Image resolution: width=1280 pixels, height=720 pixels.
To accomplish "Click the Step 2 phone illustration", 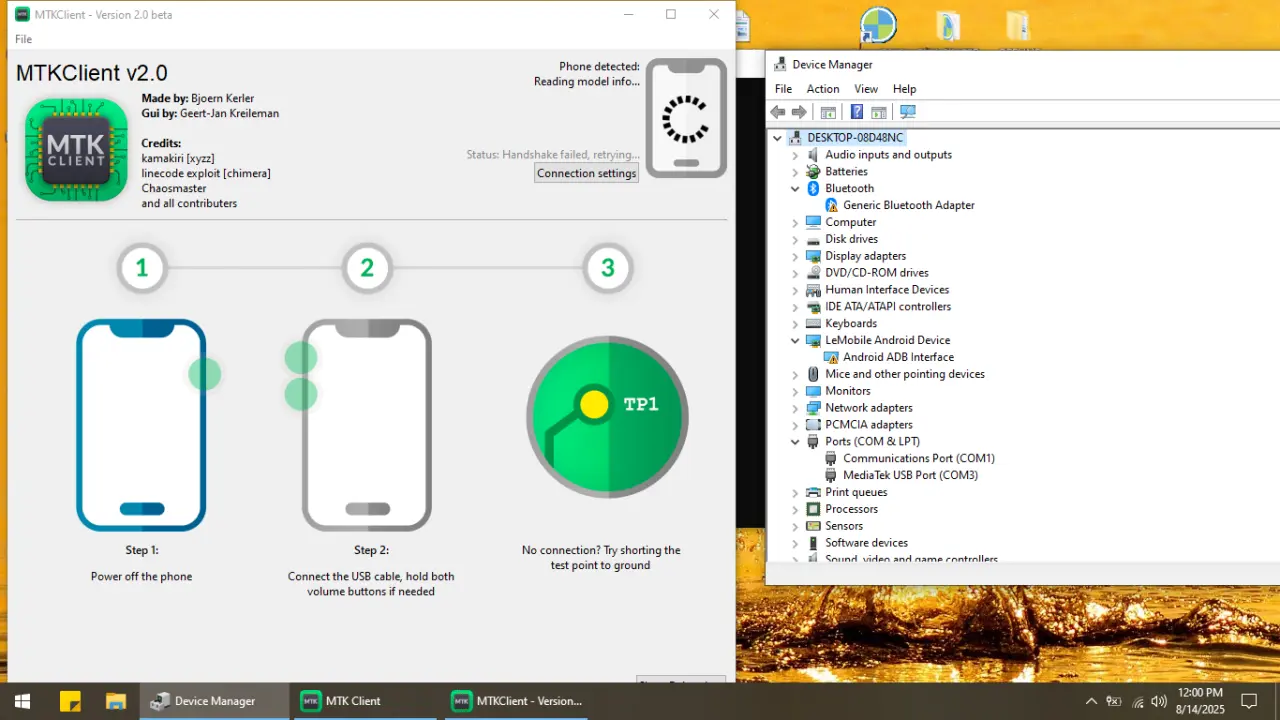I will 367,425.
